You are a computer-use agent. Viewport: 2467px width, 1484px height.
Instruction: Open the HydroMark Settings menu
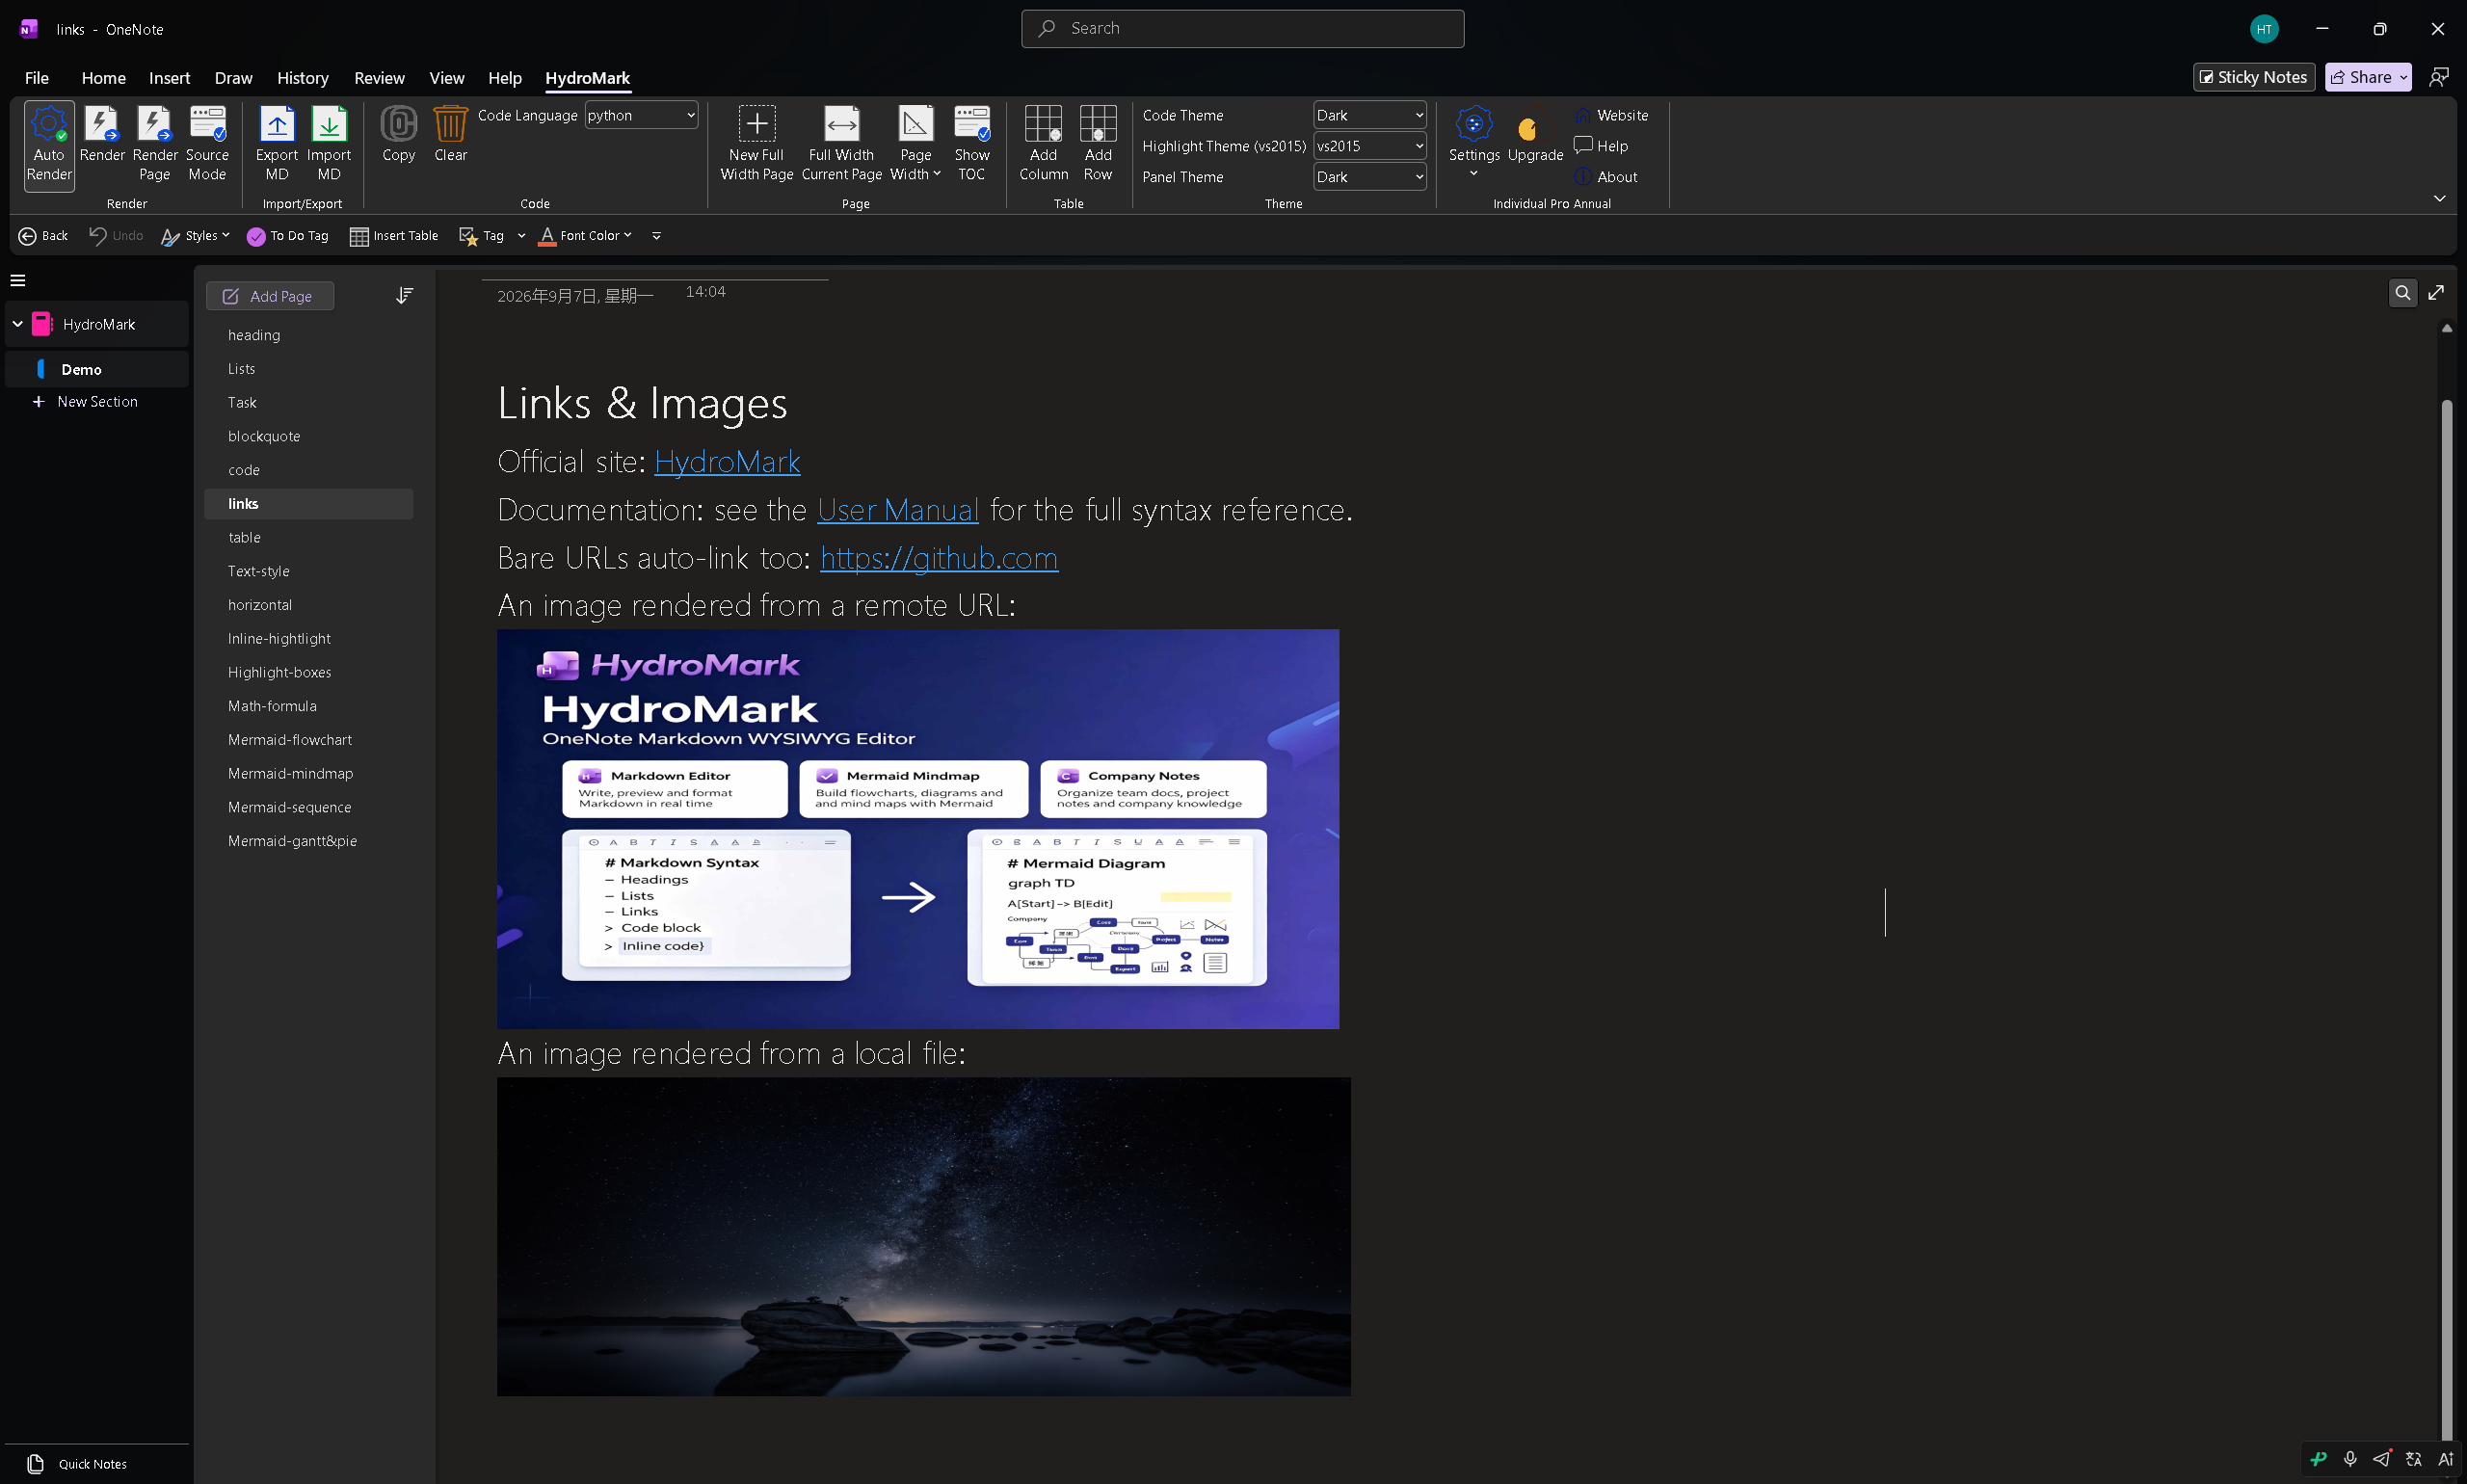(1474, 142)
